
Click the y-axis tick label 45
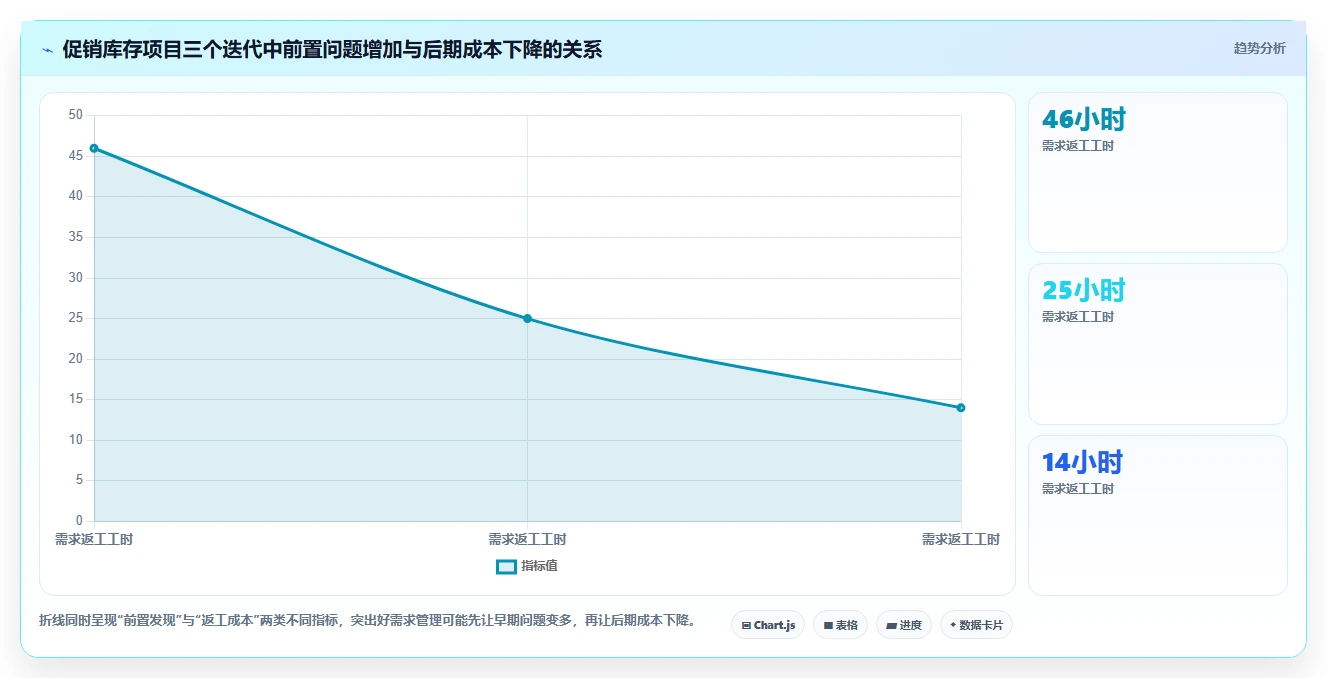76,156
